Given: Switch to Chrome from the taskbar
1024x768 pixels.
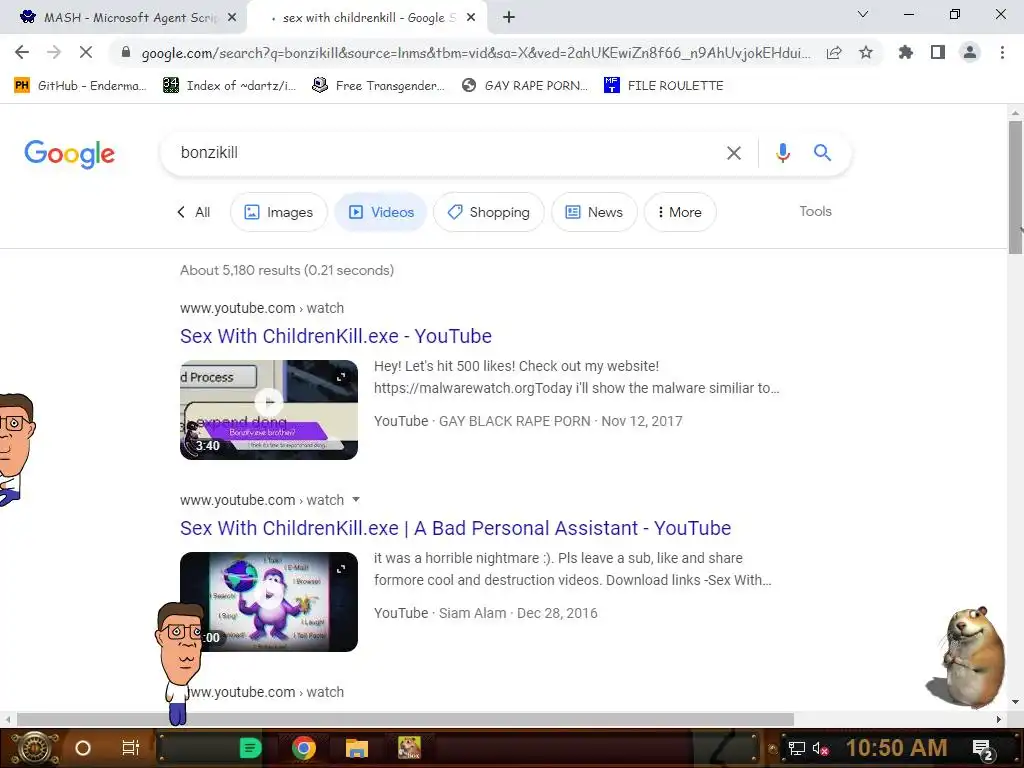Looking at the screenshot, I should (304, 748).
